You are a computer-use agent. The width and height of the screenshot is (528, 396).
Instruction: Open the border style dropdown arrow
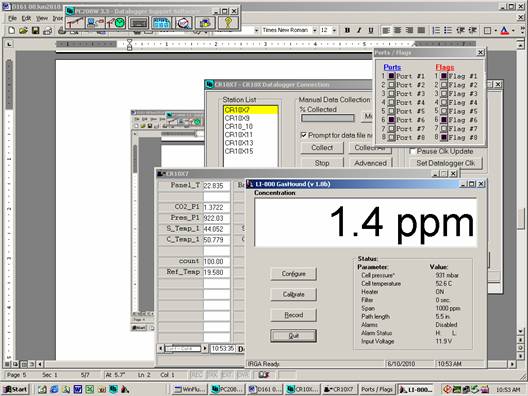click(x=496, y=31)
